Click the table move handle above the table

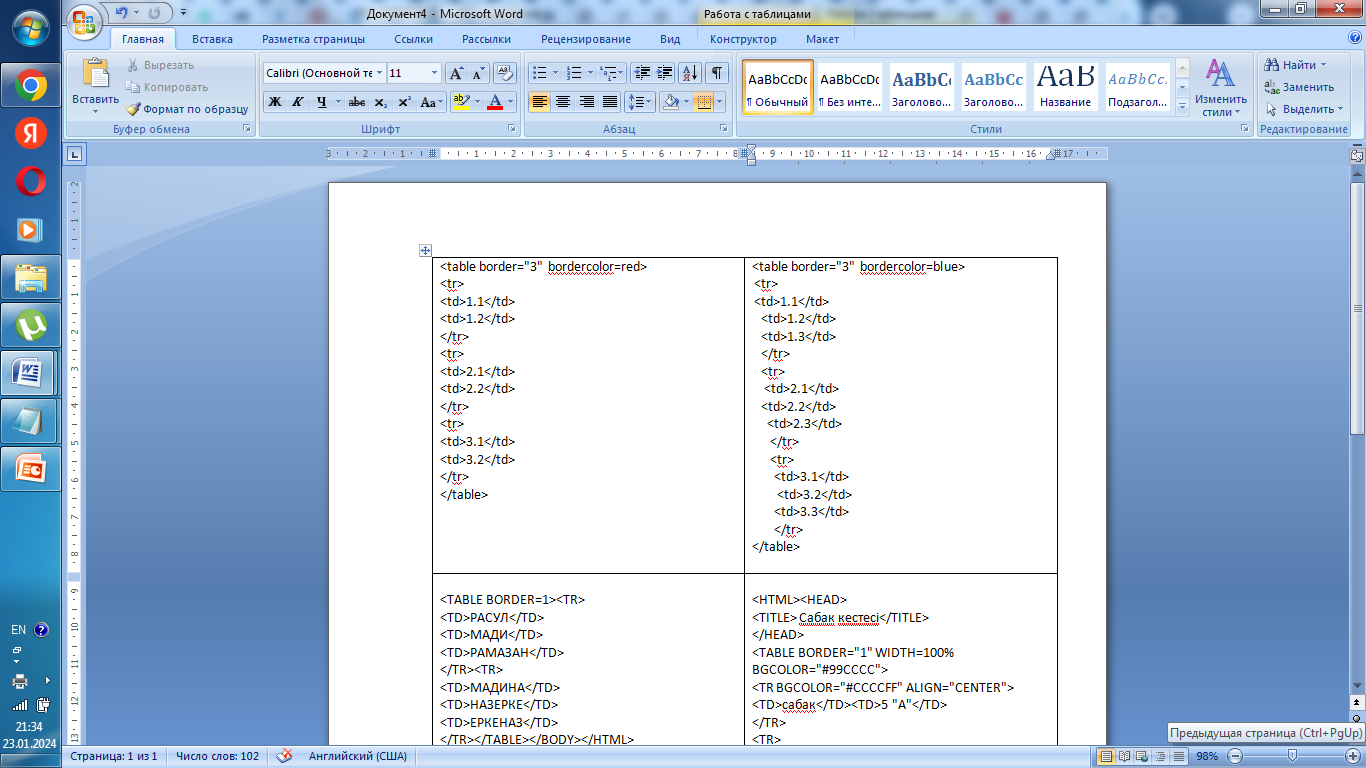[425, 250]
